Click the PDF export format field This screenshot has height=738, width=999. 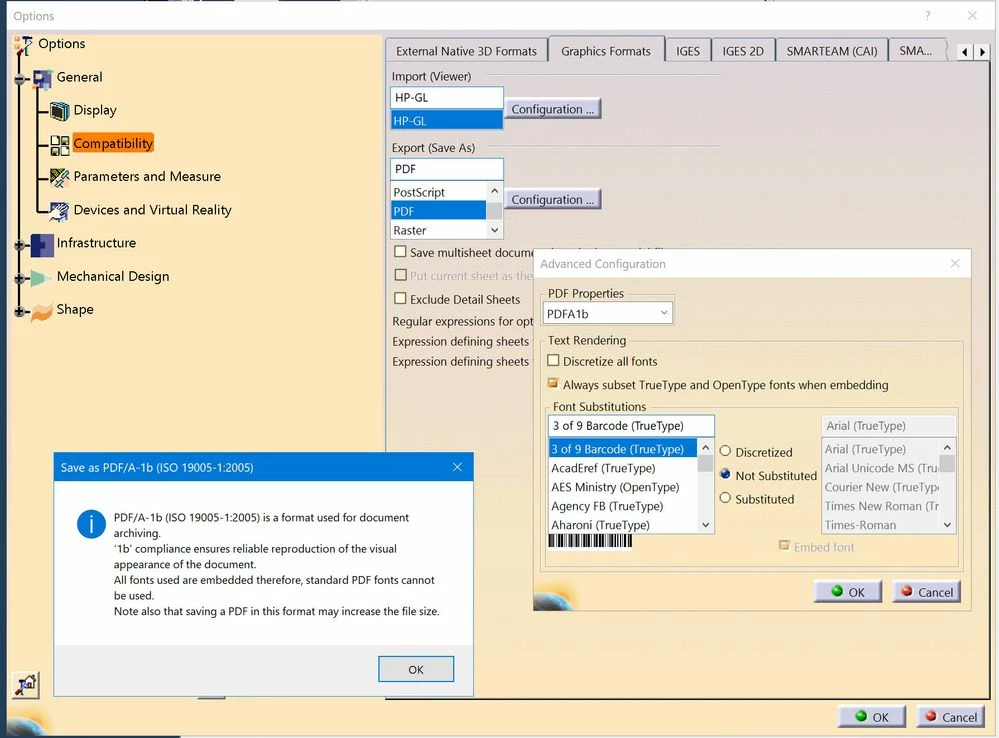(447, 169)
